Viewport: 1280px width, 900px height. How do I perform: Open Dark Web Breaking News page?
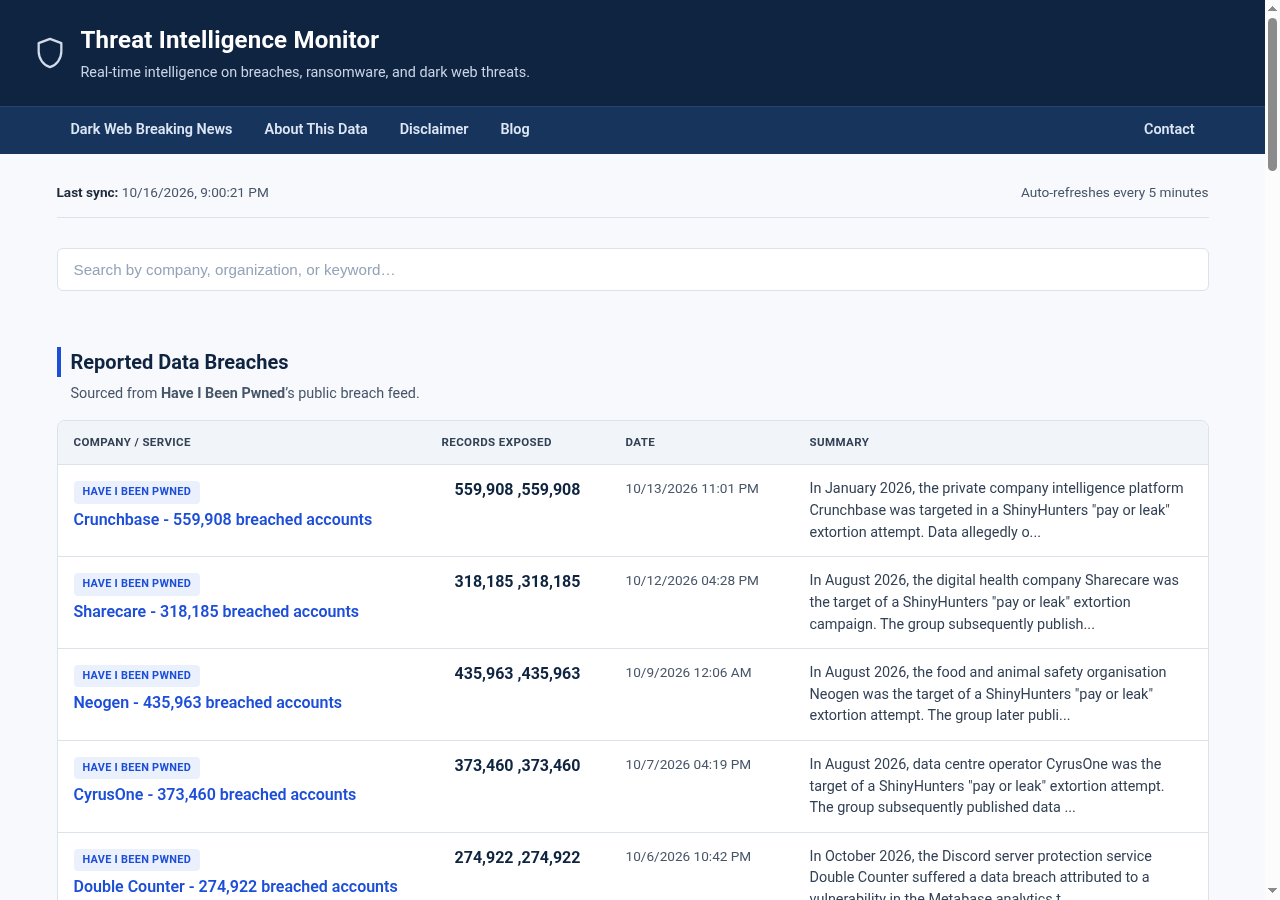click(x=151, y=129)
